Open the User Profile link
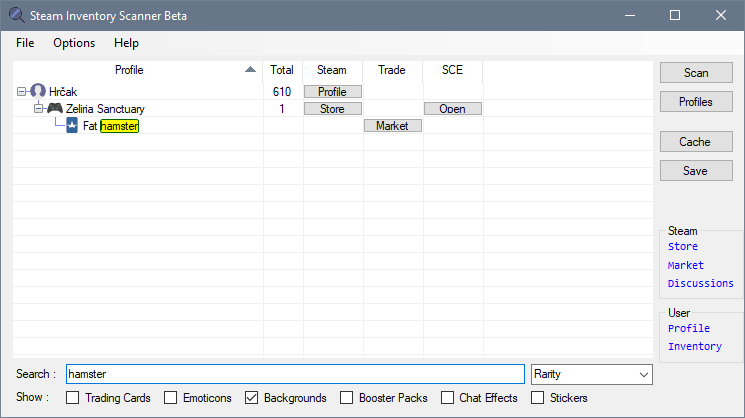The height and width of the screenshot is (418, 745). click(689, 328)
